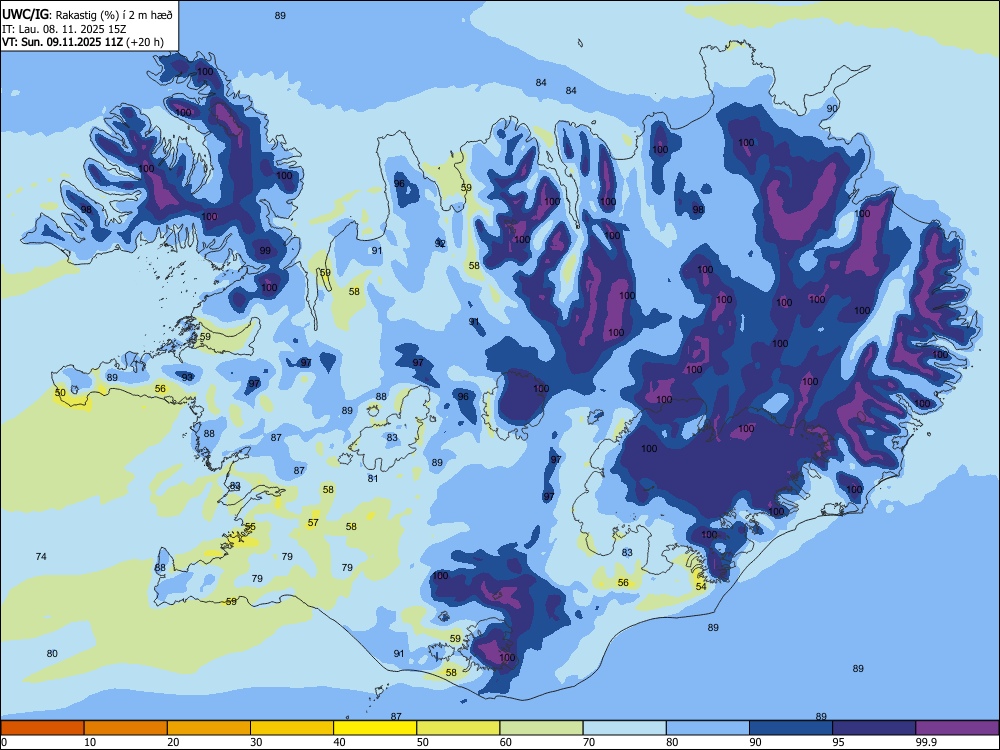This screenshot has width=1000, height=750.
Task: Click the map value '90' near the northeast coast
Action: (x=832, y=109)
